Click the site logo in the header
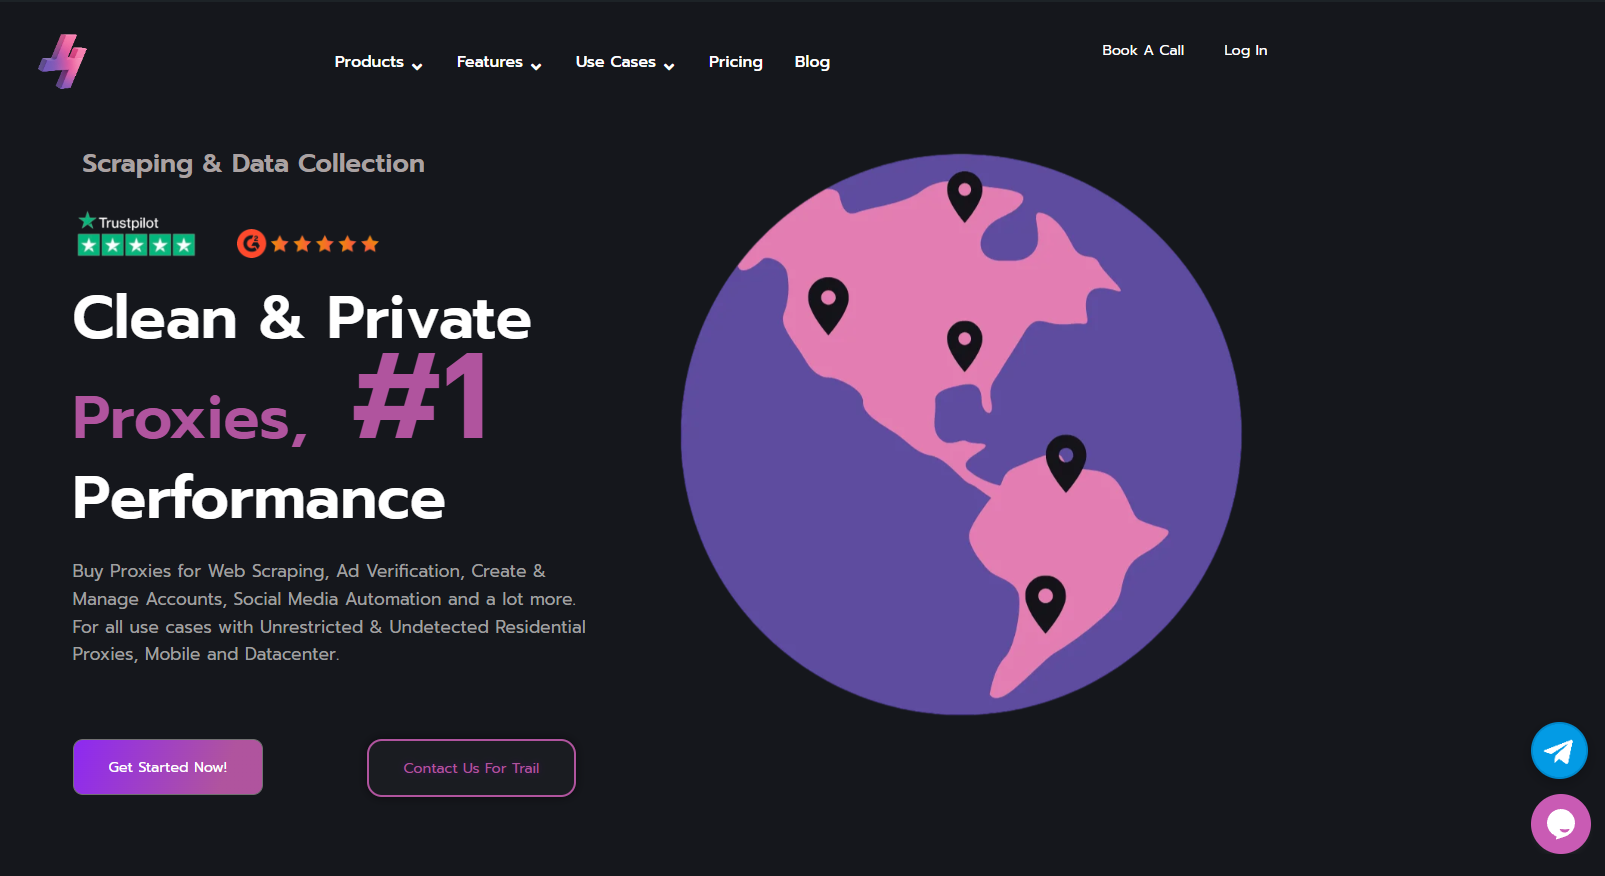This screenshot has height=876, width=1605. (x=63, y=61)
